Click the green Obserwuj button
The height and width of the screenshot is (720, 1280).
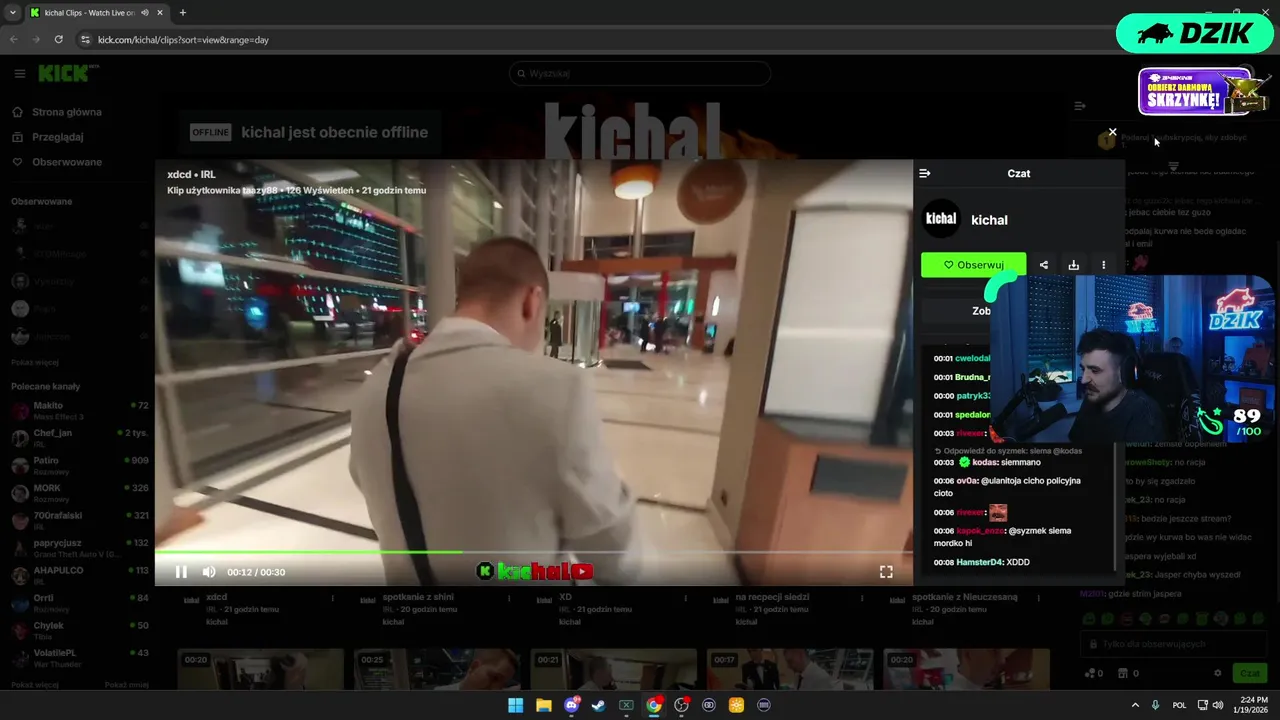coord(973,265)
